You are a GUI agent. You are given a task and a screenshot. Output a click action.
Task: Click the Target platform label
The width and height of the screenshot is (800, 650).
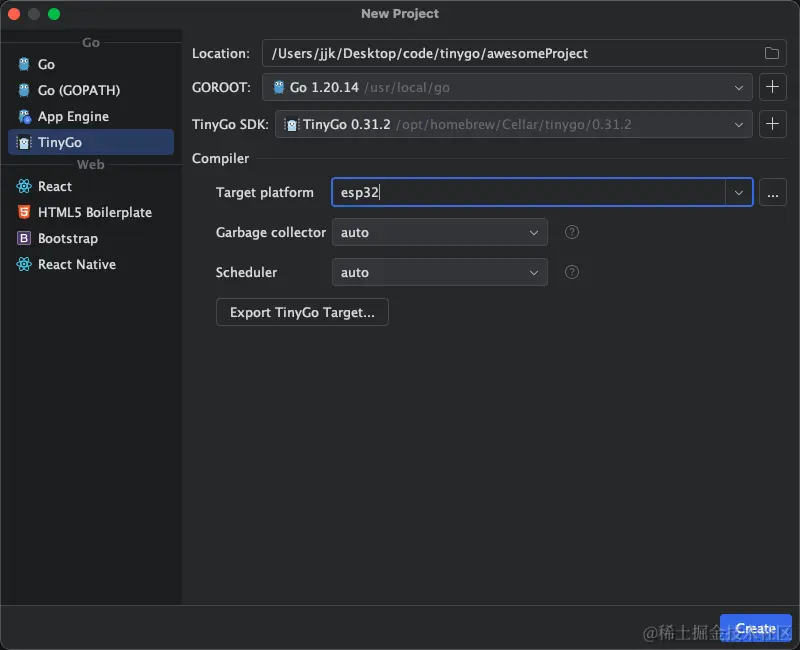(x=265, y=193)
